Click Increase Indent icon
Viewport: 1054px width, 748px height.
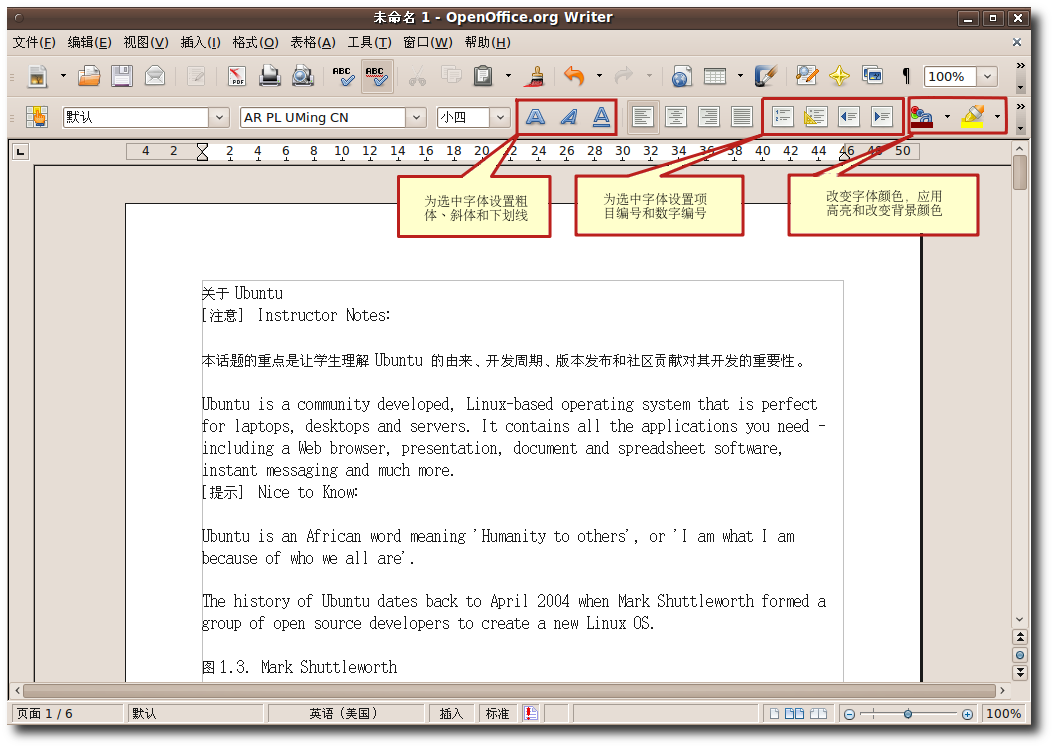coord(882,117)
